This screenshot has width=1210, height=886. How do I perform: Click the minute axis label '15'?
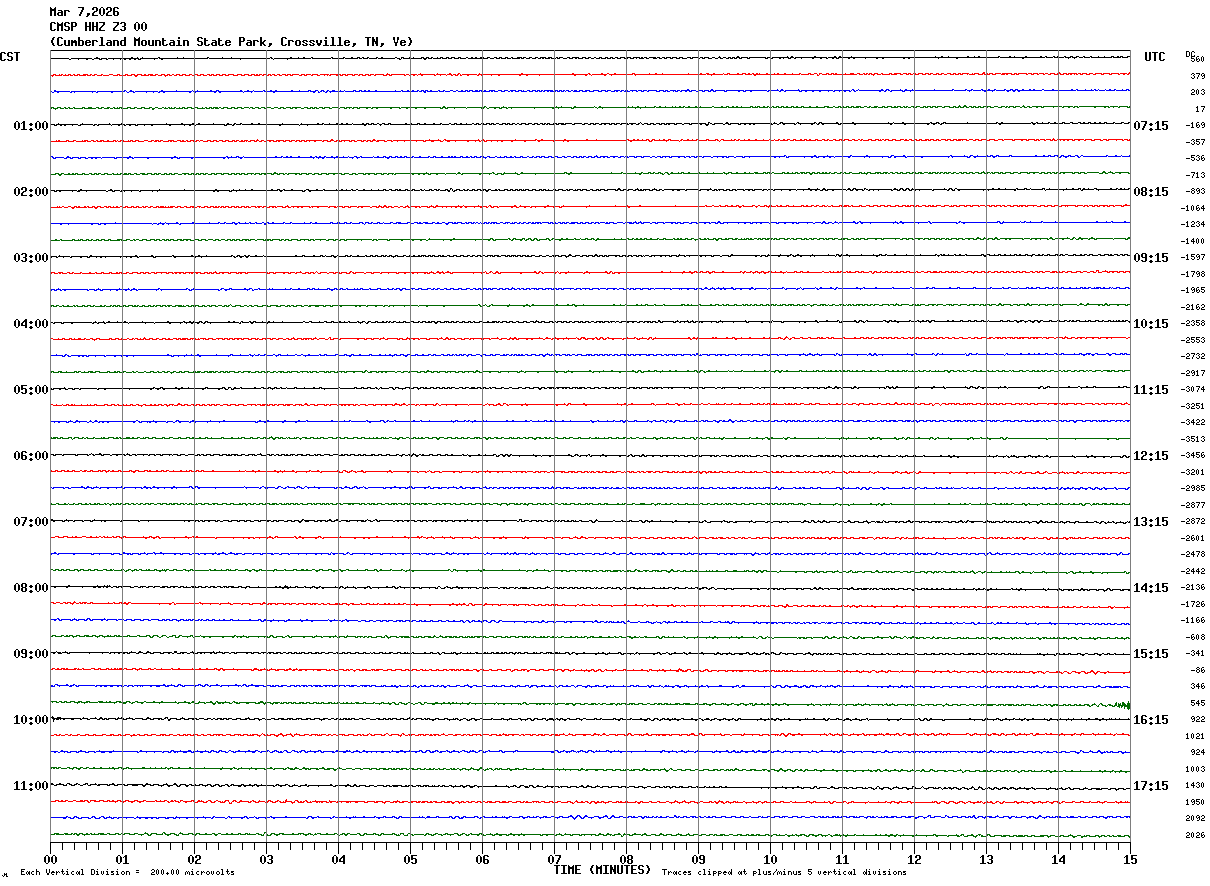point(1130,859)
